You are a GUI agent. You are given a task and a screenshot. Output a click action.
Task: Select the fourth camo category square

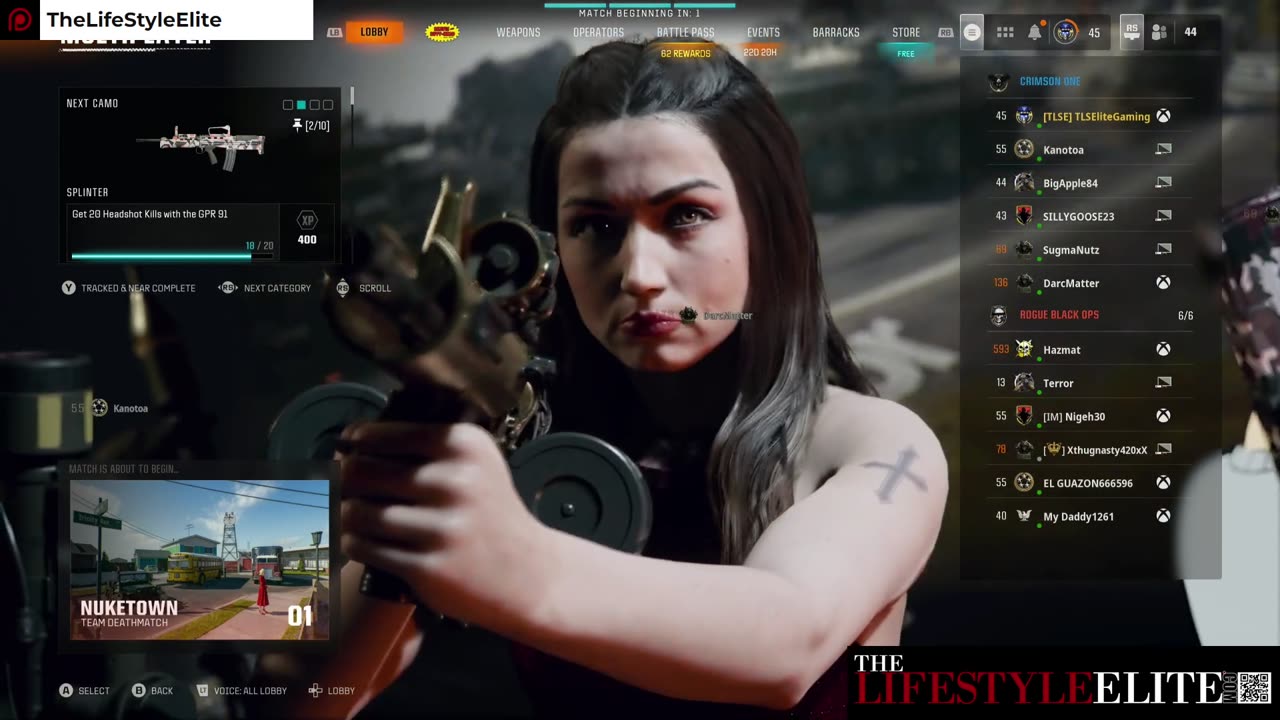pyautogui.click(x=327, y=105)
